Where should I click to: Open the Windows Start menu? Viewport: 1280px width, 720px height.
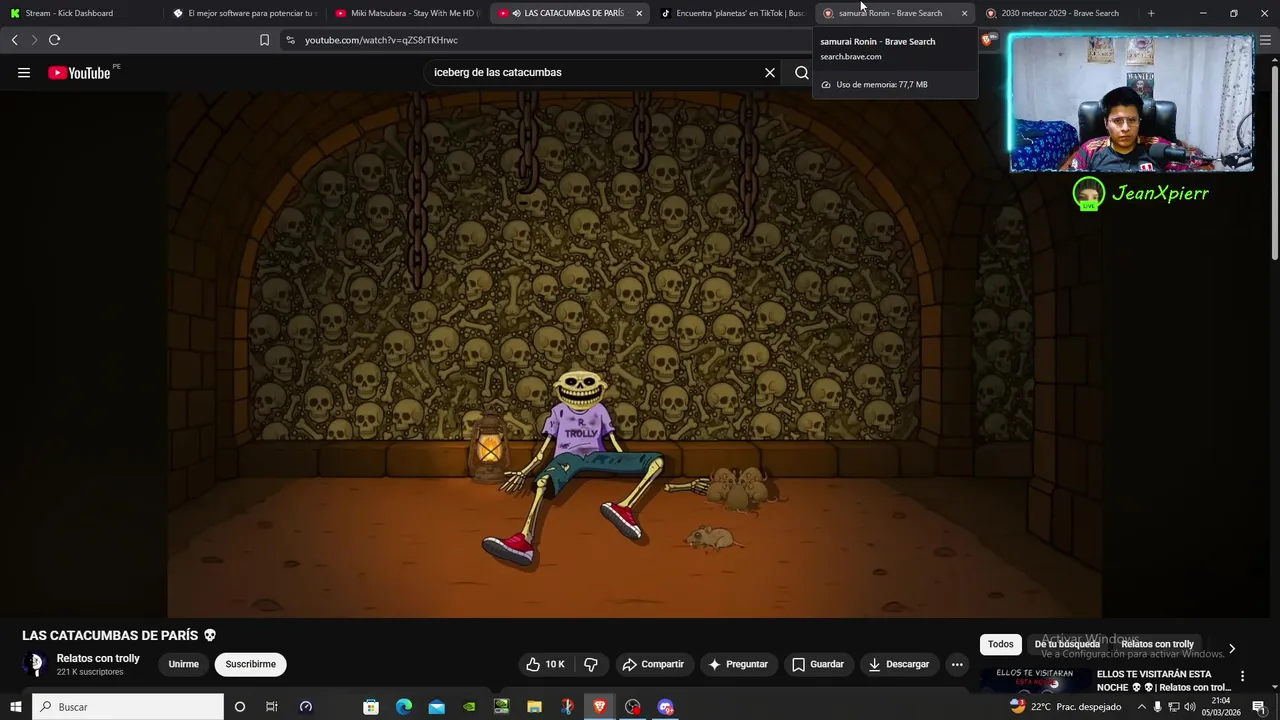pos(16,707)
